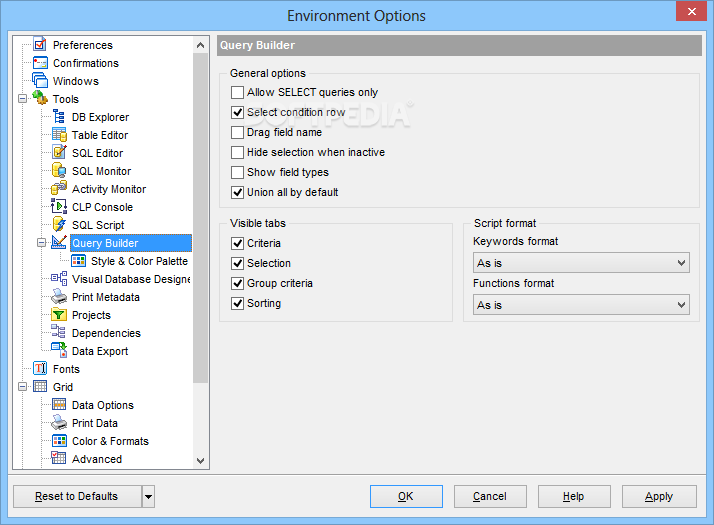Click the DB Explorer tree icon
Screen dimensions: 714x525
[59, 117]
